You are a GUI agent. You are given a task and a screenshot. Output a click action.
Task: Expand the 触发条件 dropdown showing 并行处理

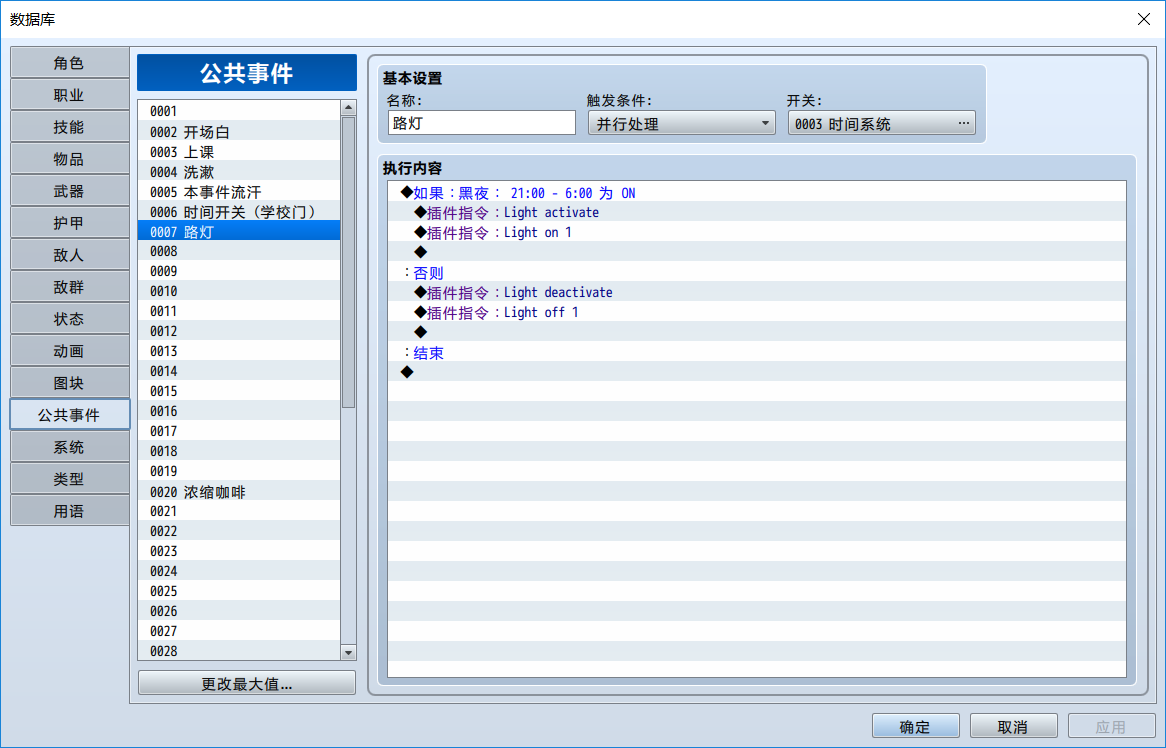[x=681, y=123]
